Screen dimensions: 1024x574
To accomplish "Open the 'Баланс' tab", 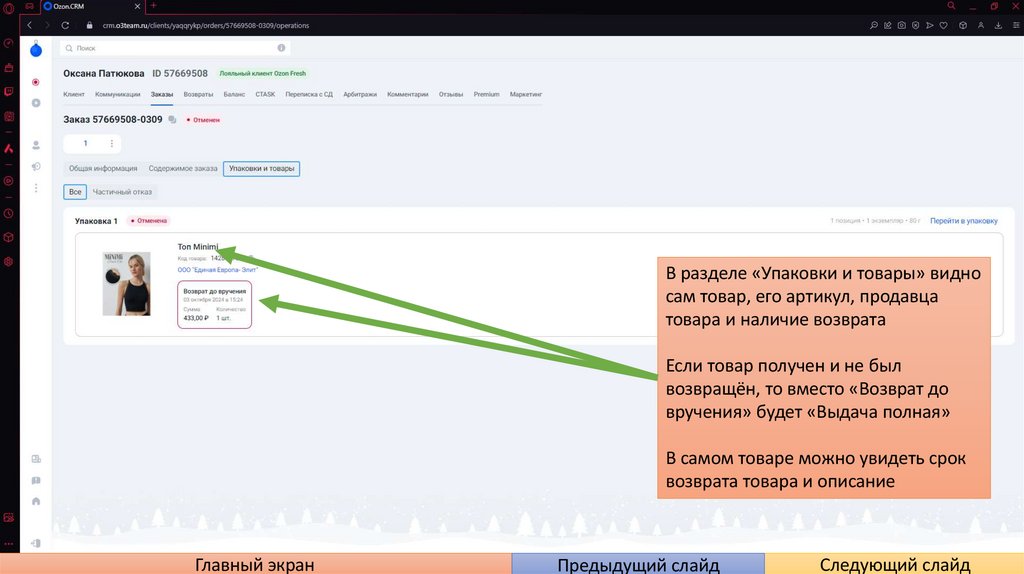I will 234,94.
